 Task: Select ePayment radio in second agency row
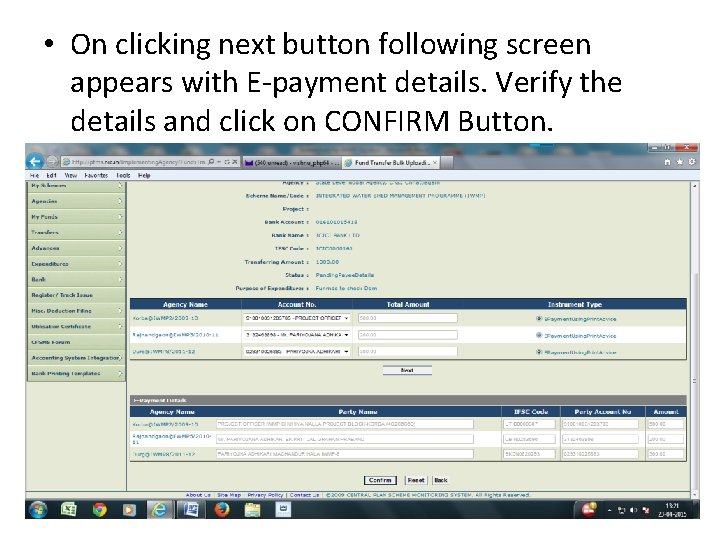(539, 335)
